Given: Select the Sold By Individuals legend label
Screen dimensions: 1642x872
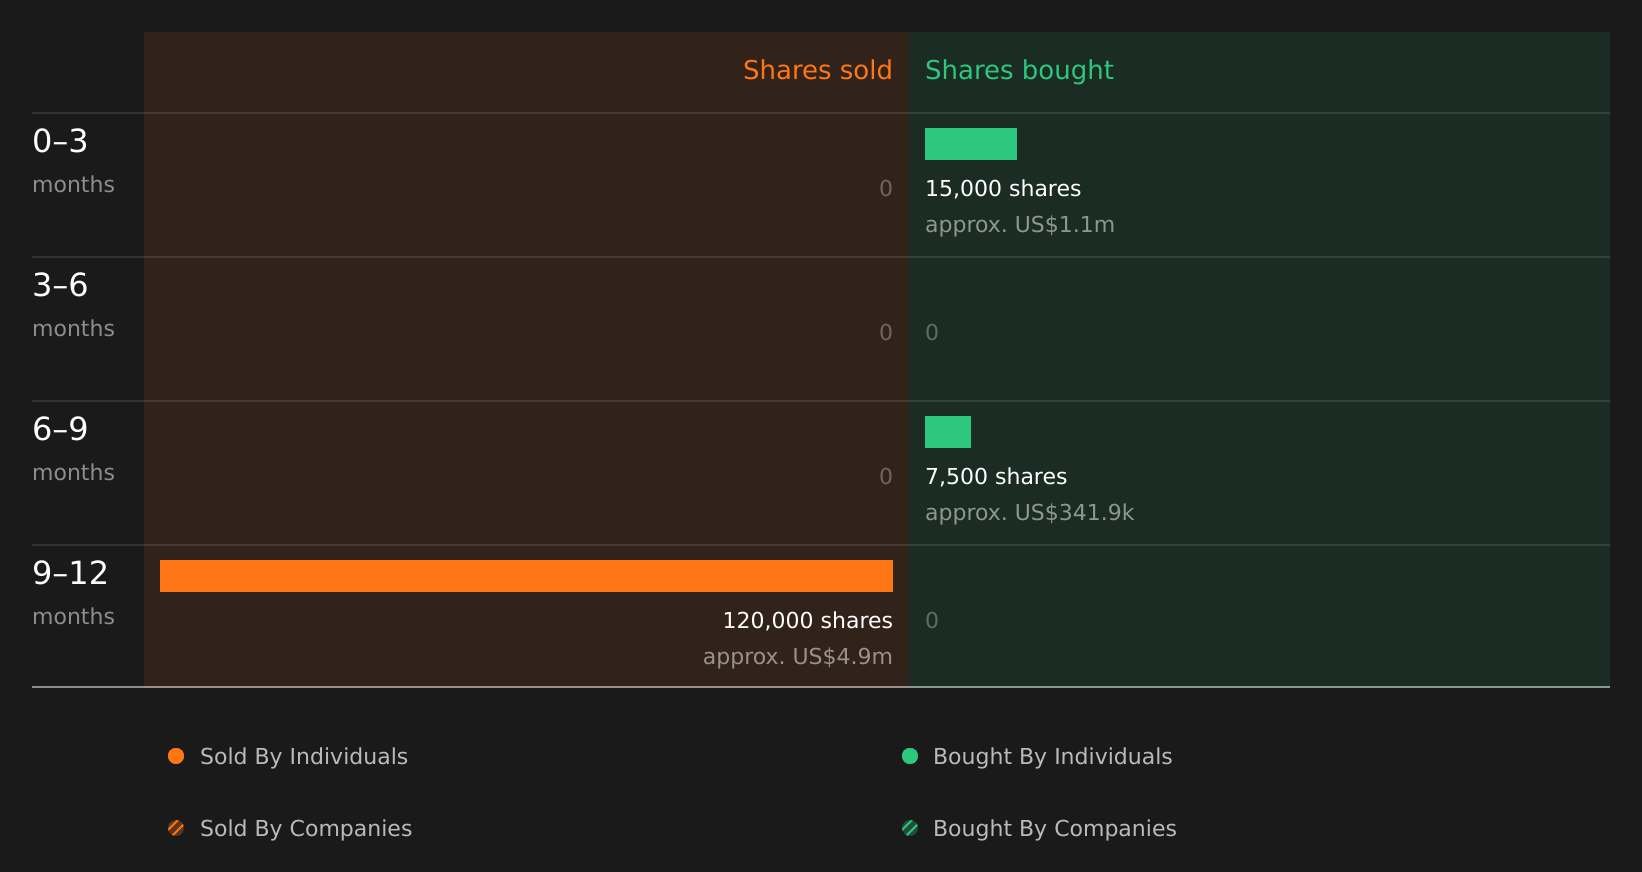Looking at the screenshot, I should pos(304,757).
